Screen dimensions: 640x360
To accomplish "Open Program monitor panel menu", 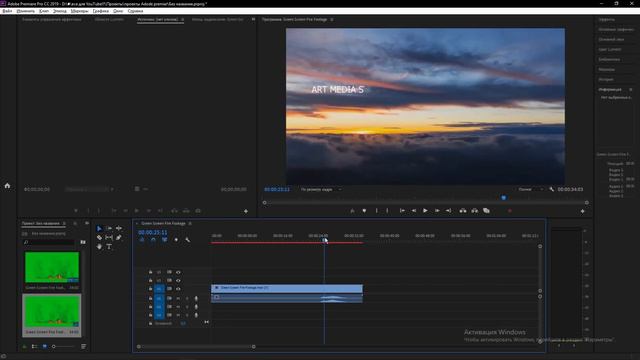I will [x=331, y=20].
